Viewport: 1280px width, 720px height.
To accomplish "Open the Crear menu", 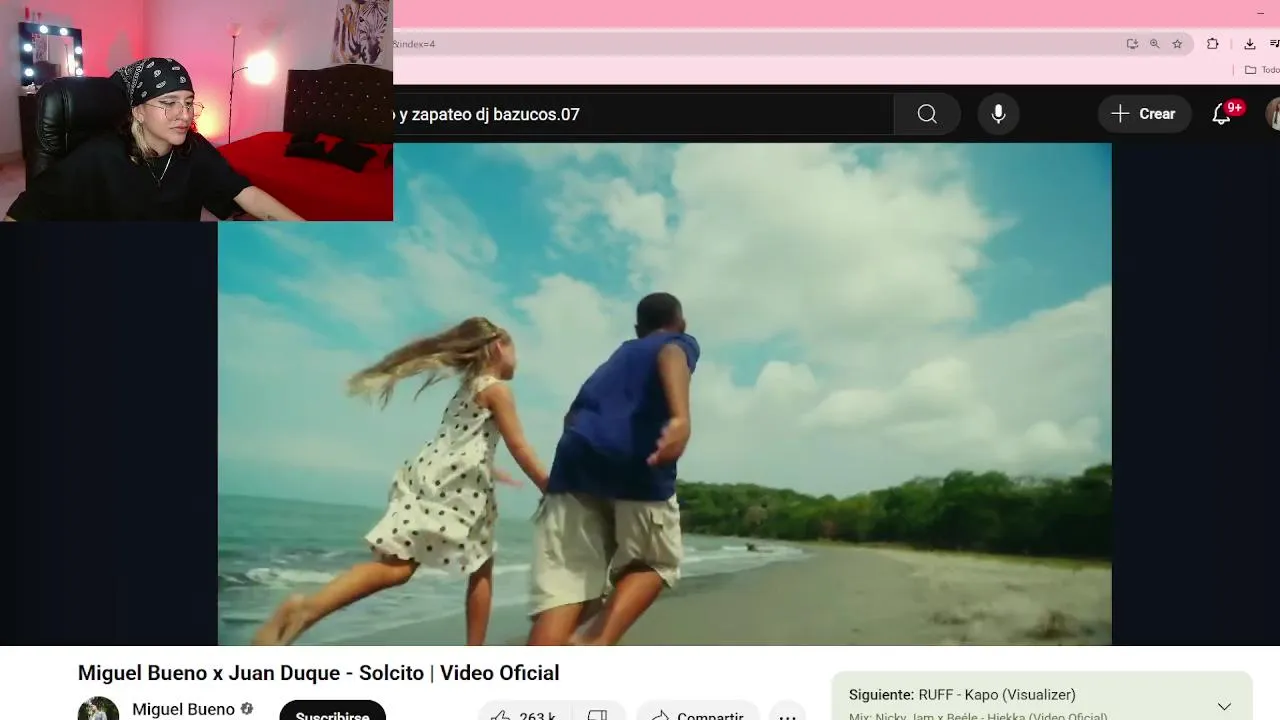I will (1144, 114).
